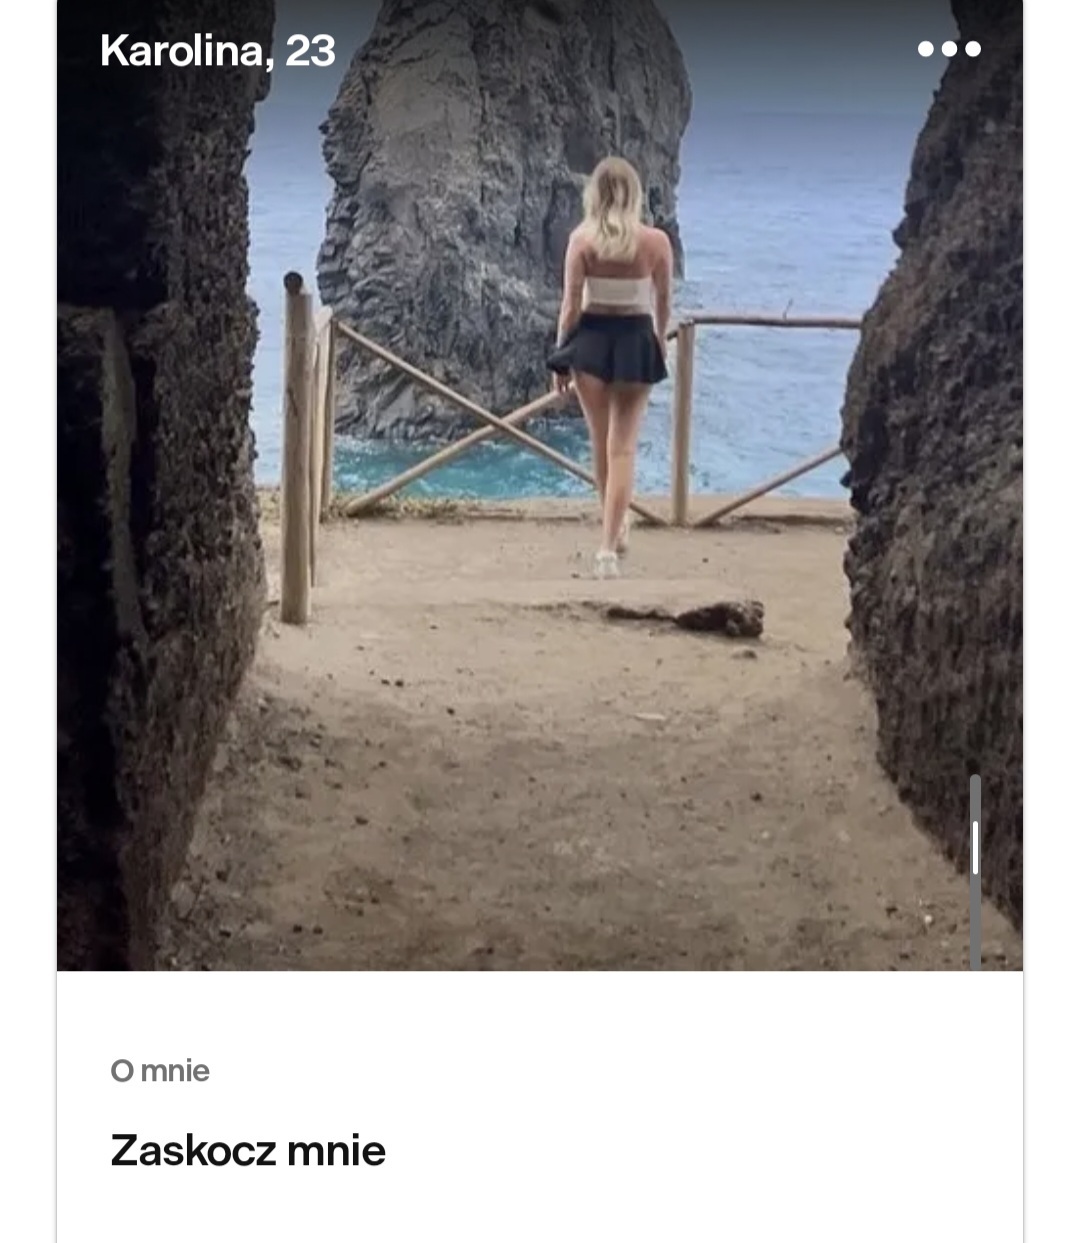
Task: Tap the wooden fence post on left
Action: pos(296,448)
